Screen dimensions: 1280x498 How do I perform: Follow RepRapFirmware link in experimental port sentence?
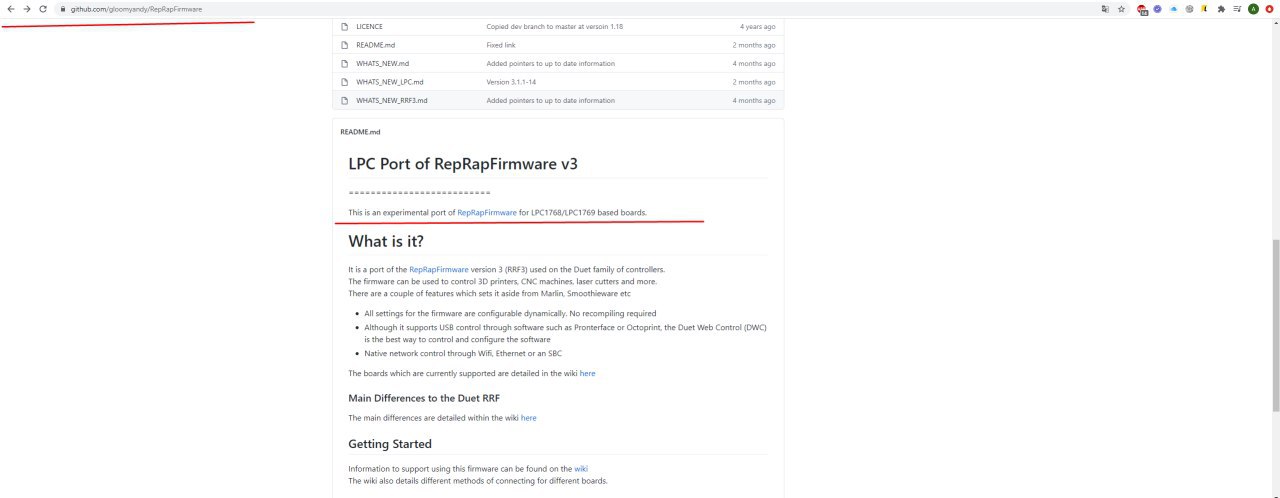click(487, 212)
